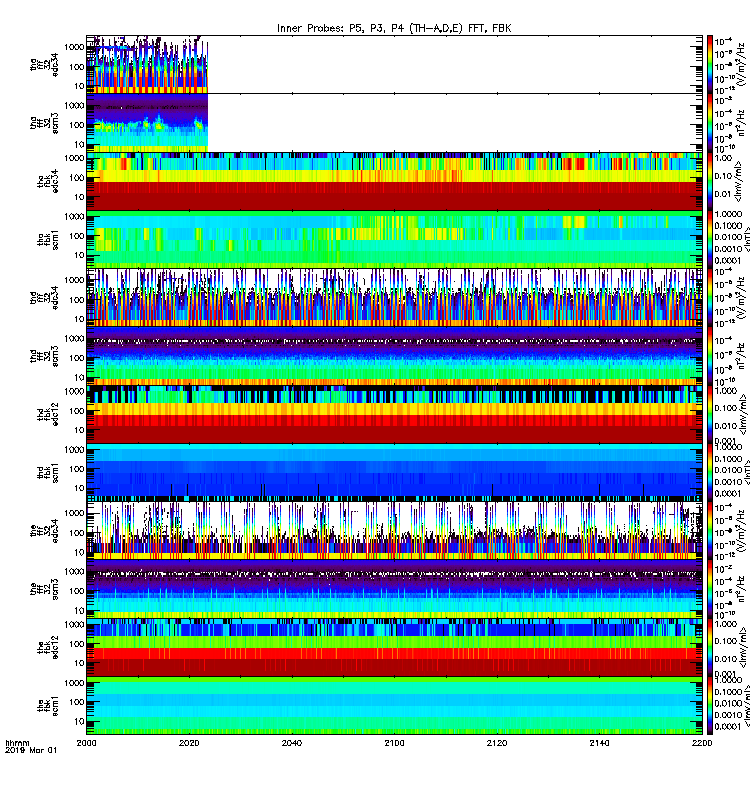Click the color bar beside the fbk scm1 panel
750x800 pixels.
[710, 707]
